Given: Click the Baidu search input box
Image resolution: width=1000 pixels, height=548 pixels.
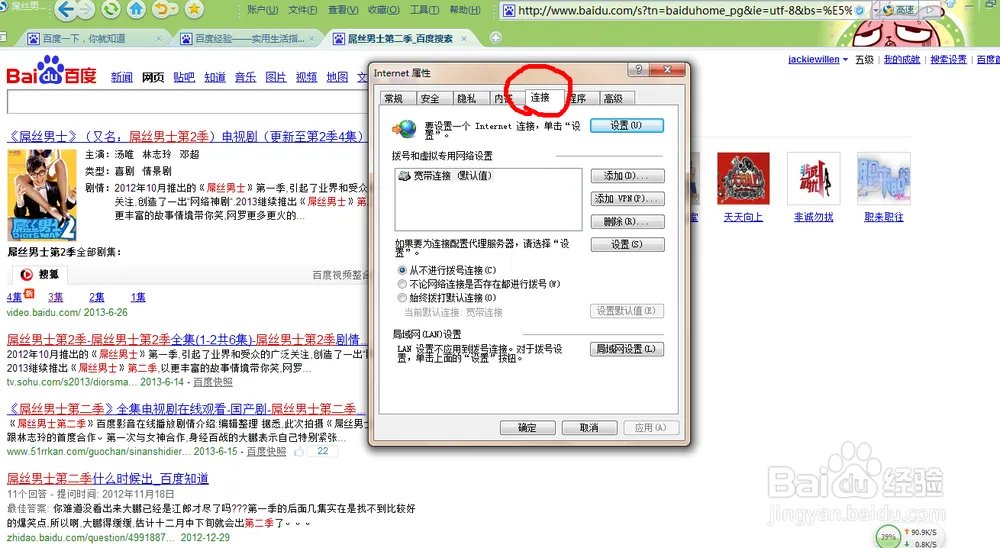Looking at the screenshot, I should coord(187,101).
